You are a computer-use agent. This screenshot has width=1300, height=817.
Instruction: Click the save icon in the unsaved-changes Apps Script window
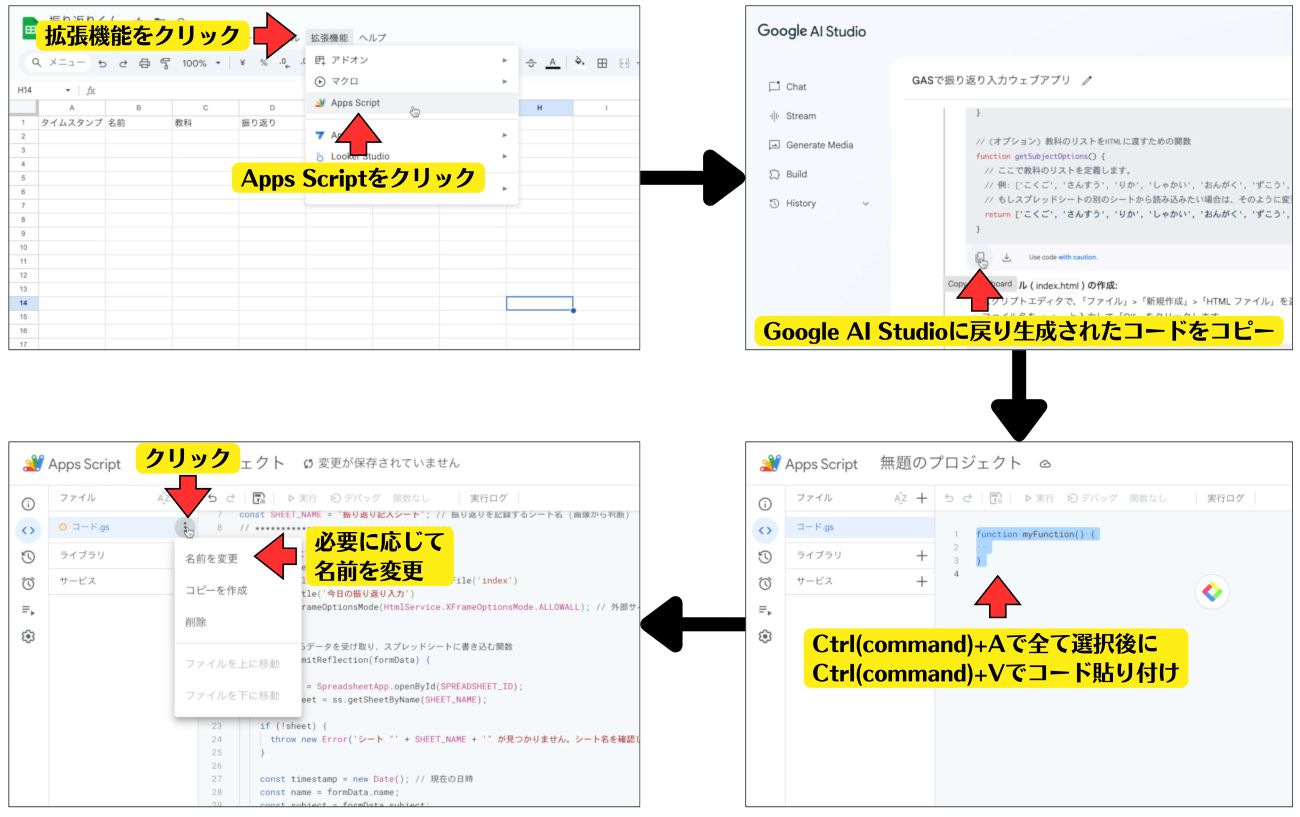click(x=258, y=497)
